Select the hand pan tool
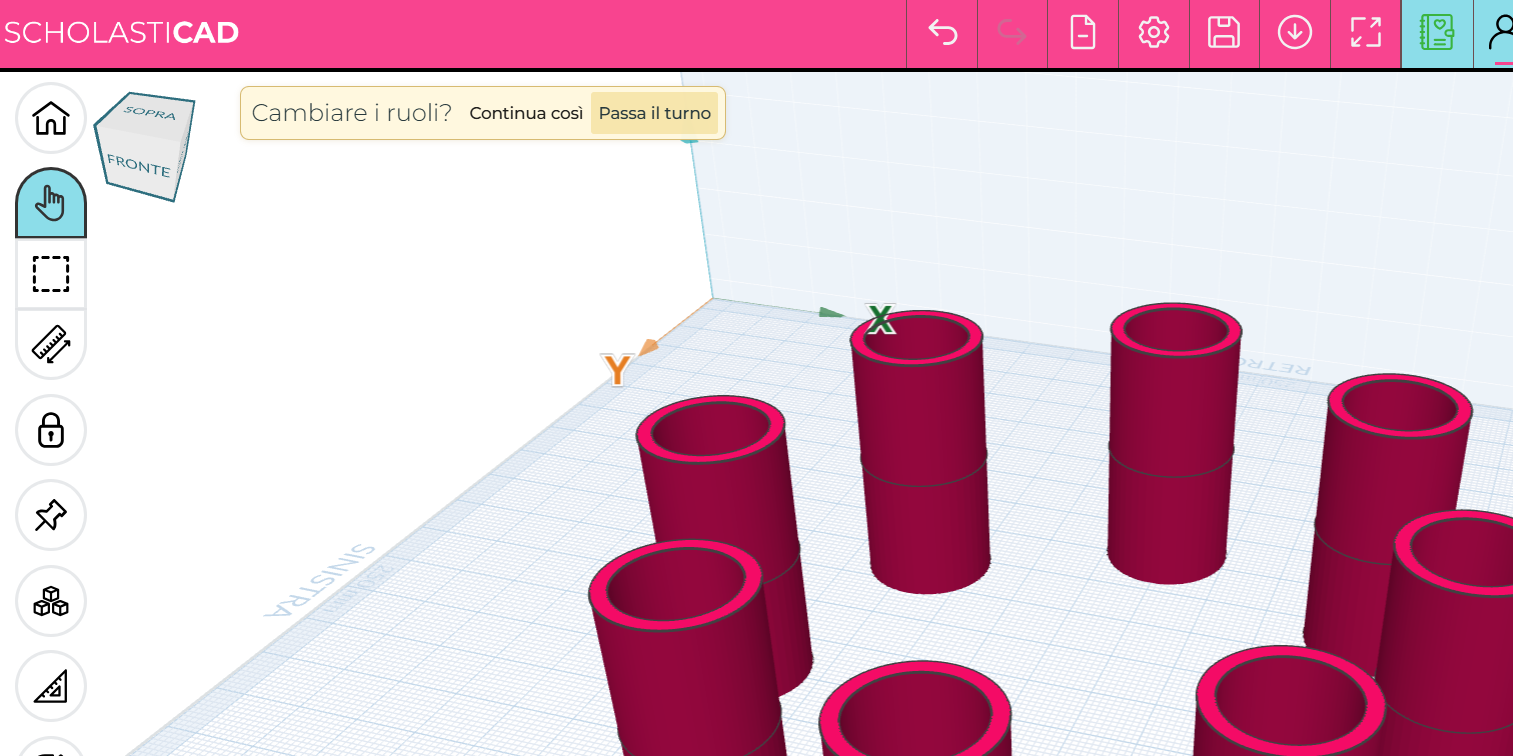This screenshot has height=756, width=1513. [x=51, y=203]
